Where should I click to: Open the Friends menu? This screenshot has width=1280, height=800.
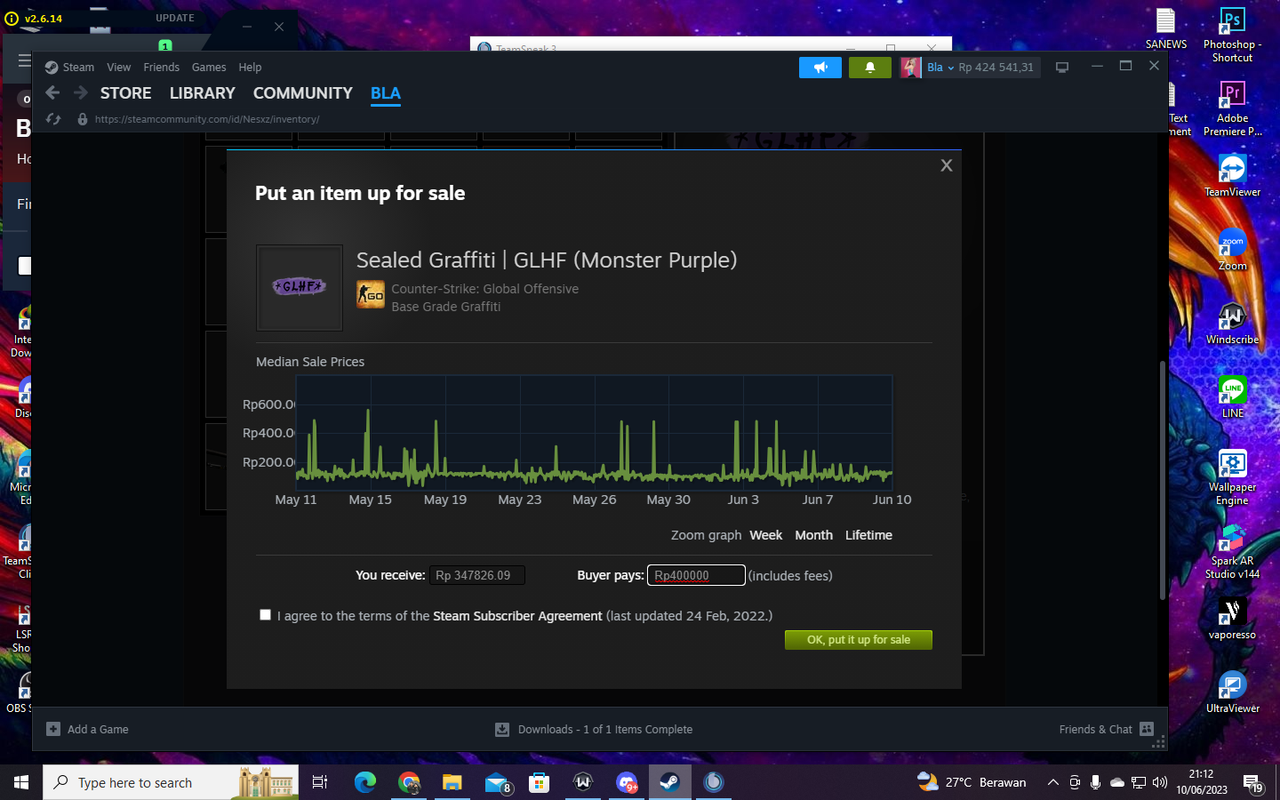pyautogui.click(x=161, y=67)
